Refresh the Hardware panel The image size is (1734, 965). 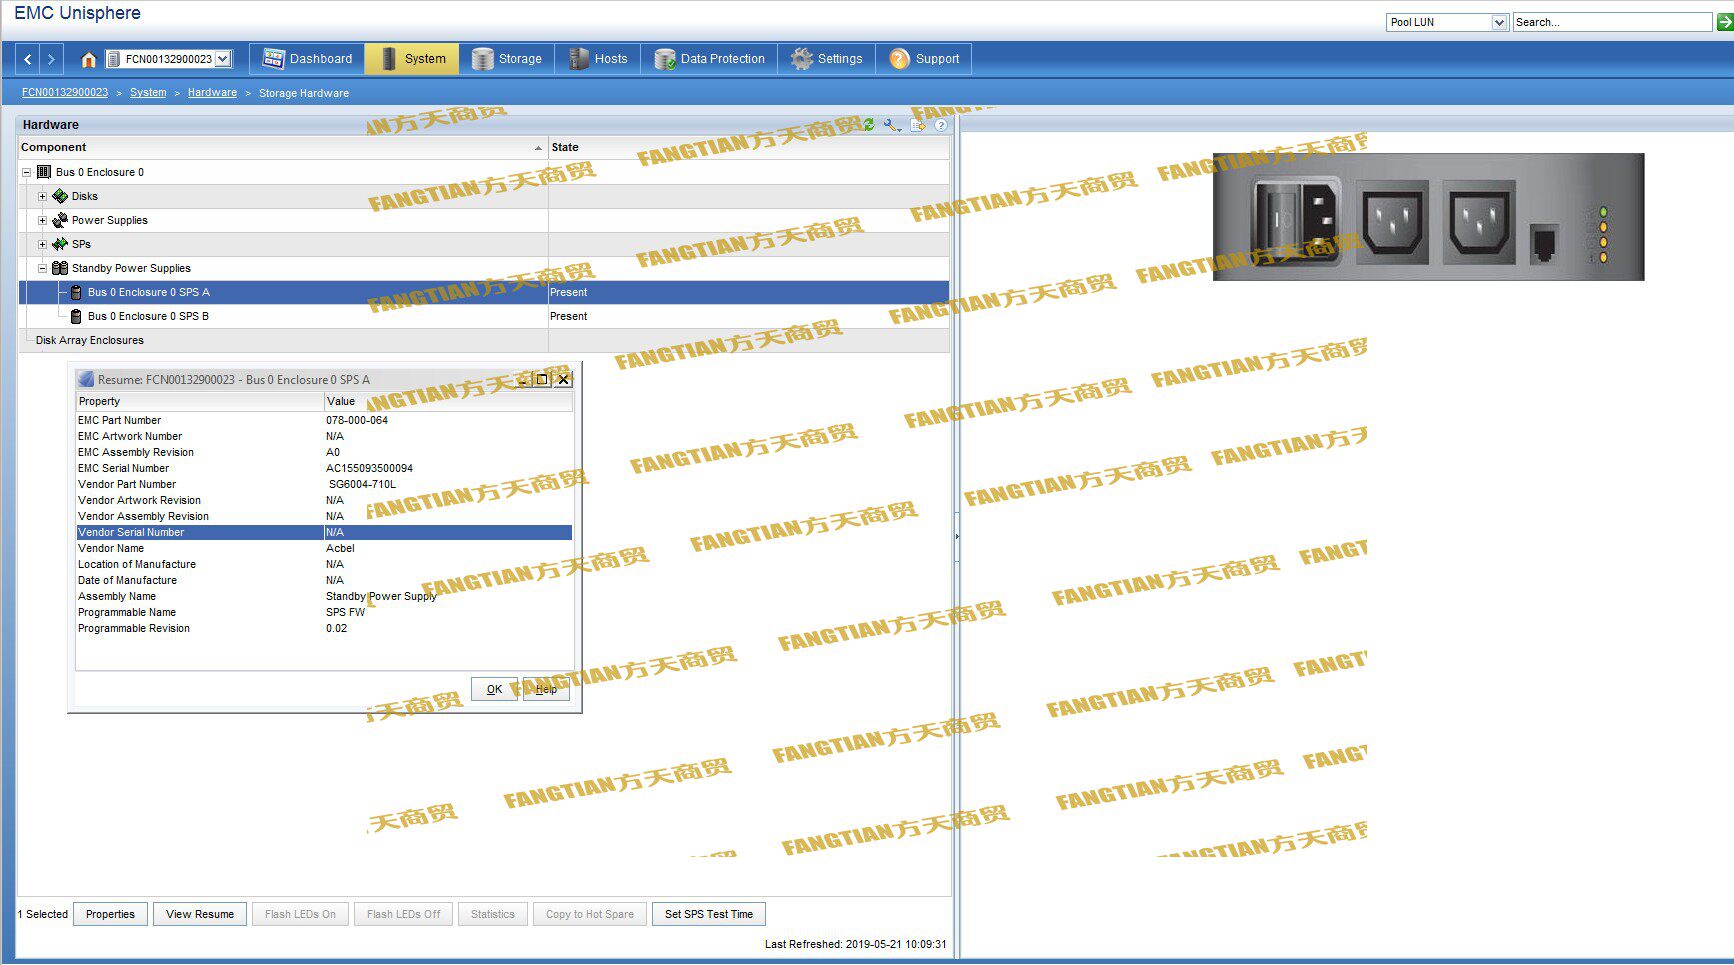coord(869,125)
